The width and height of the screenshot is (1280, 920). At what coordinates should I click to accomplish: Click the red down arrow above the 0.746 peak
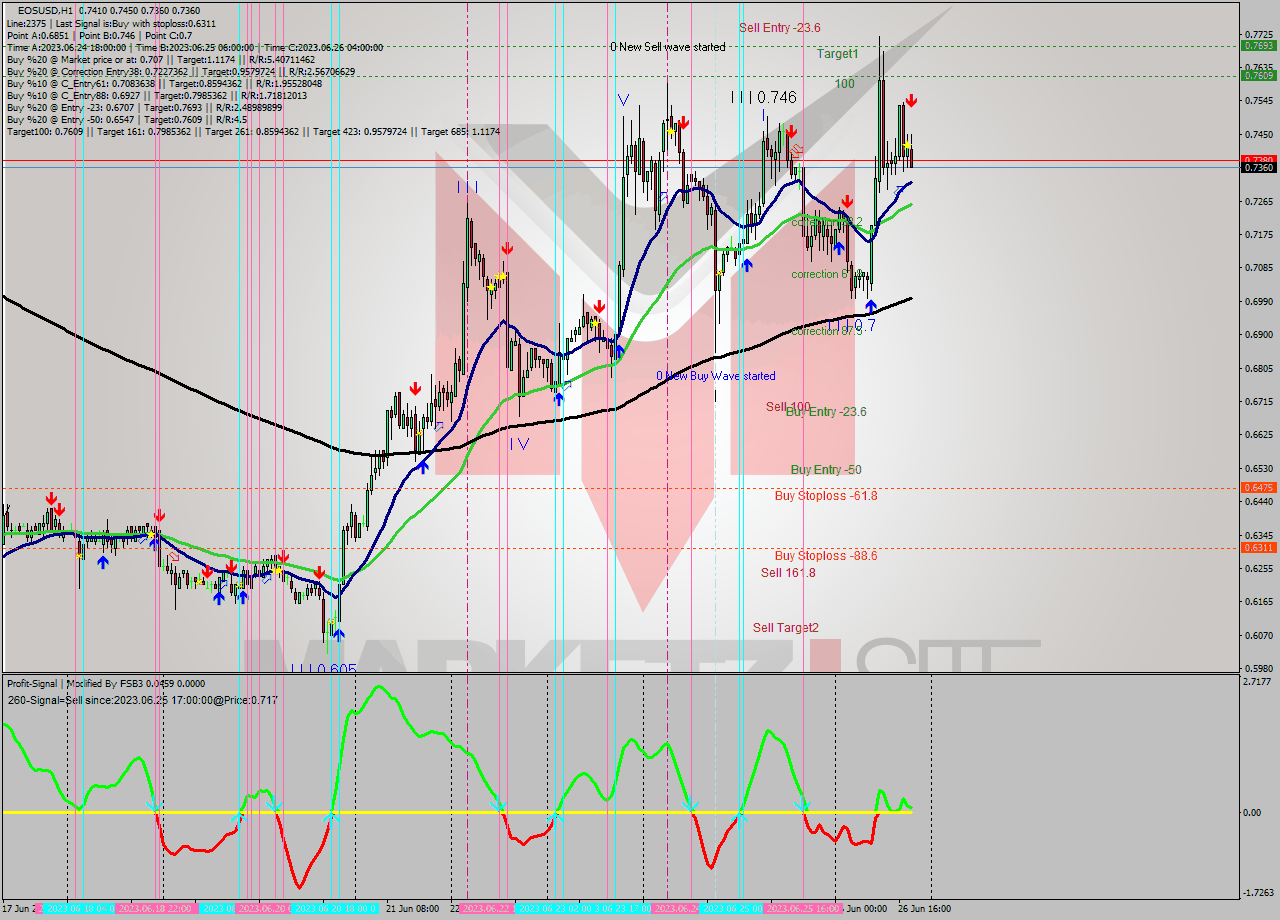[791, 131]
